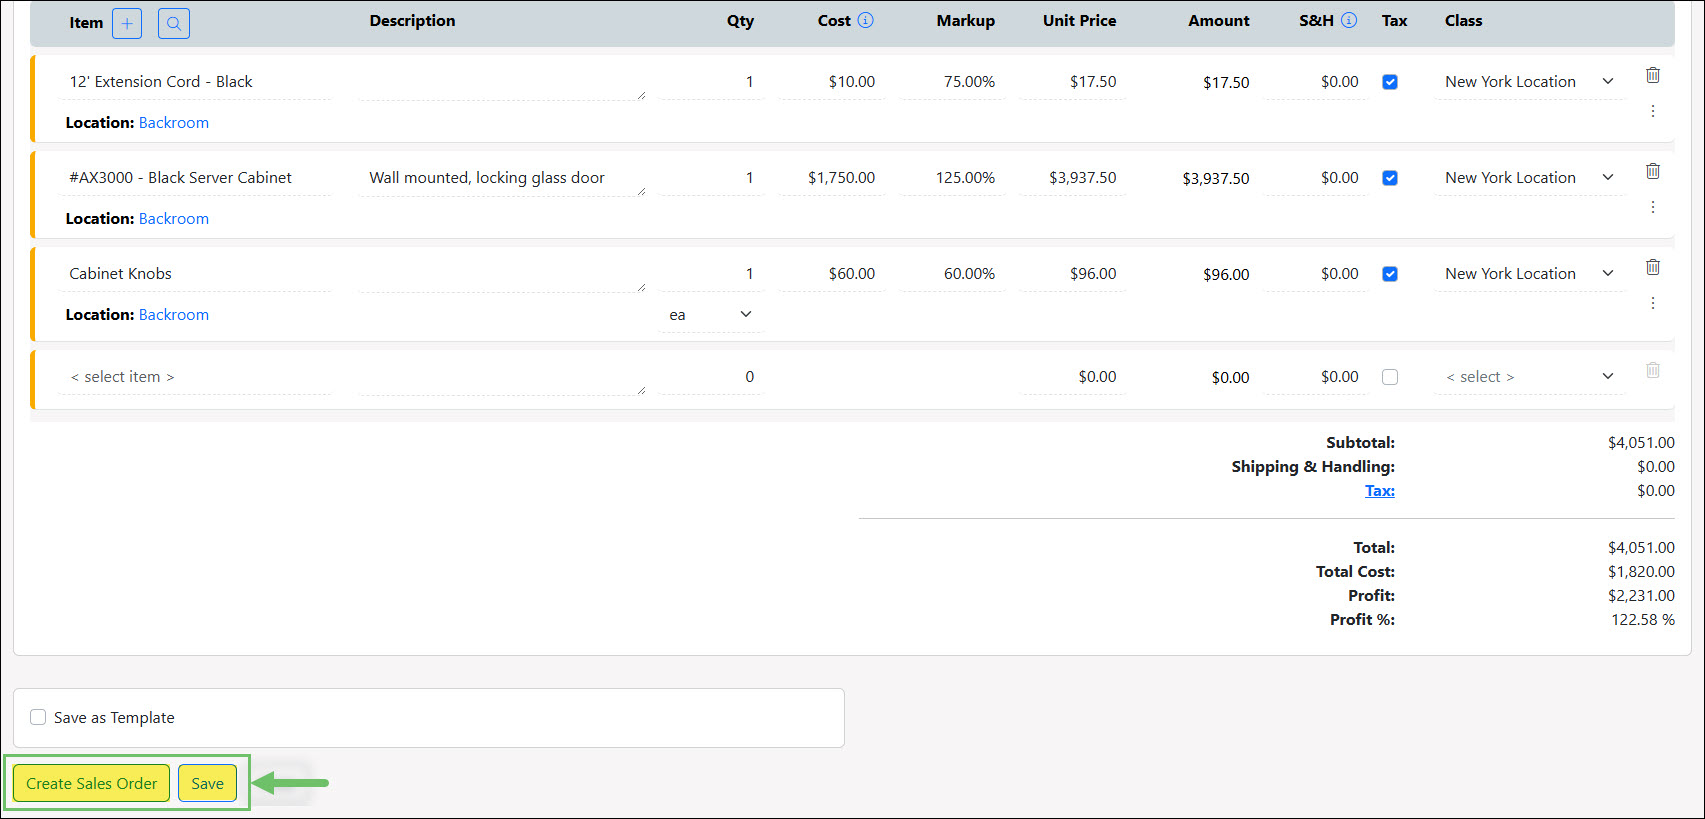The image size is (1705, 819).
Task: Click the Profit value $2,231.00
Action: (1641, 596)
